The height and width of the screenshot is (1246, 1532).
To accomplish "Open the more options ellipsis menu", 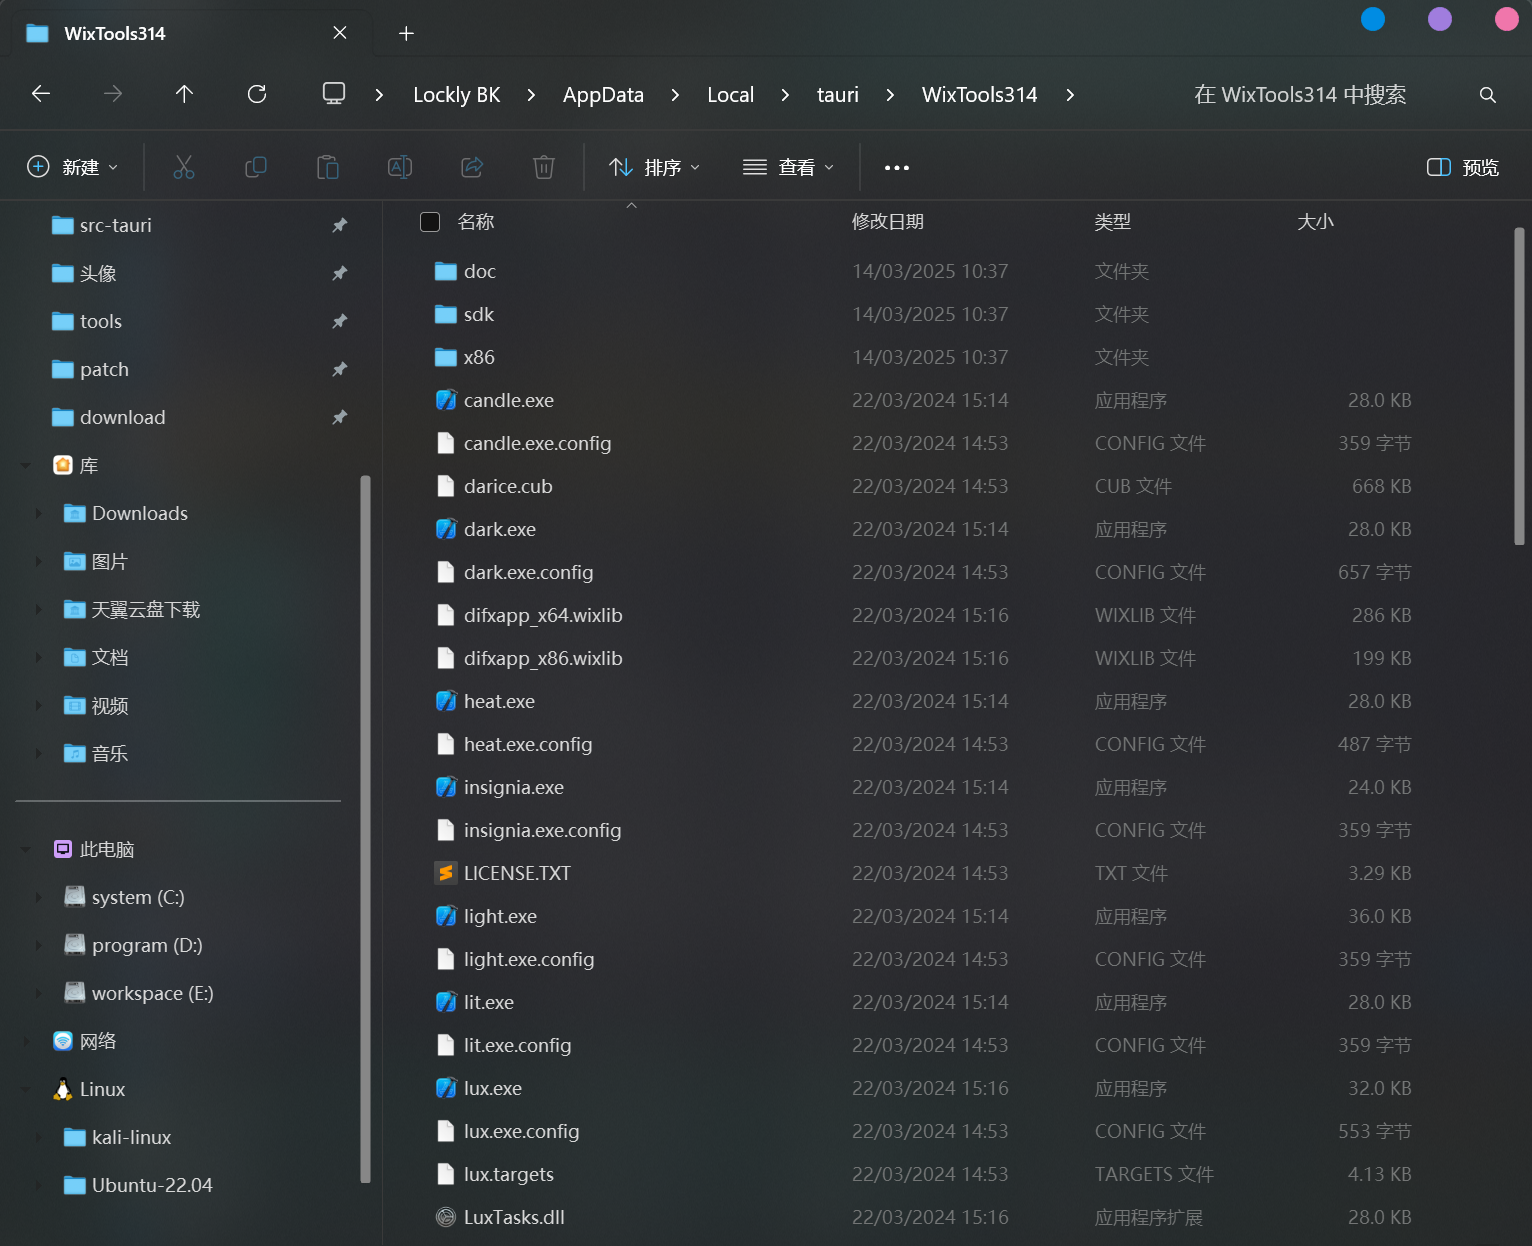I will (x=897, y=167).
